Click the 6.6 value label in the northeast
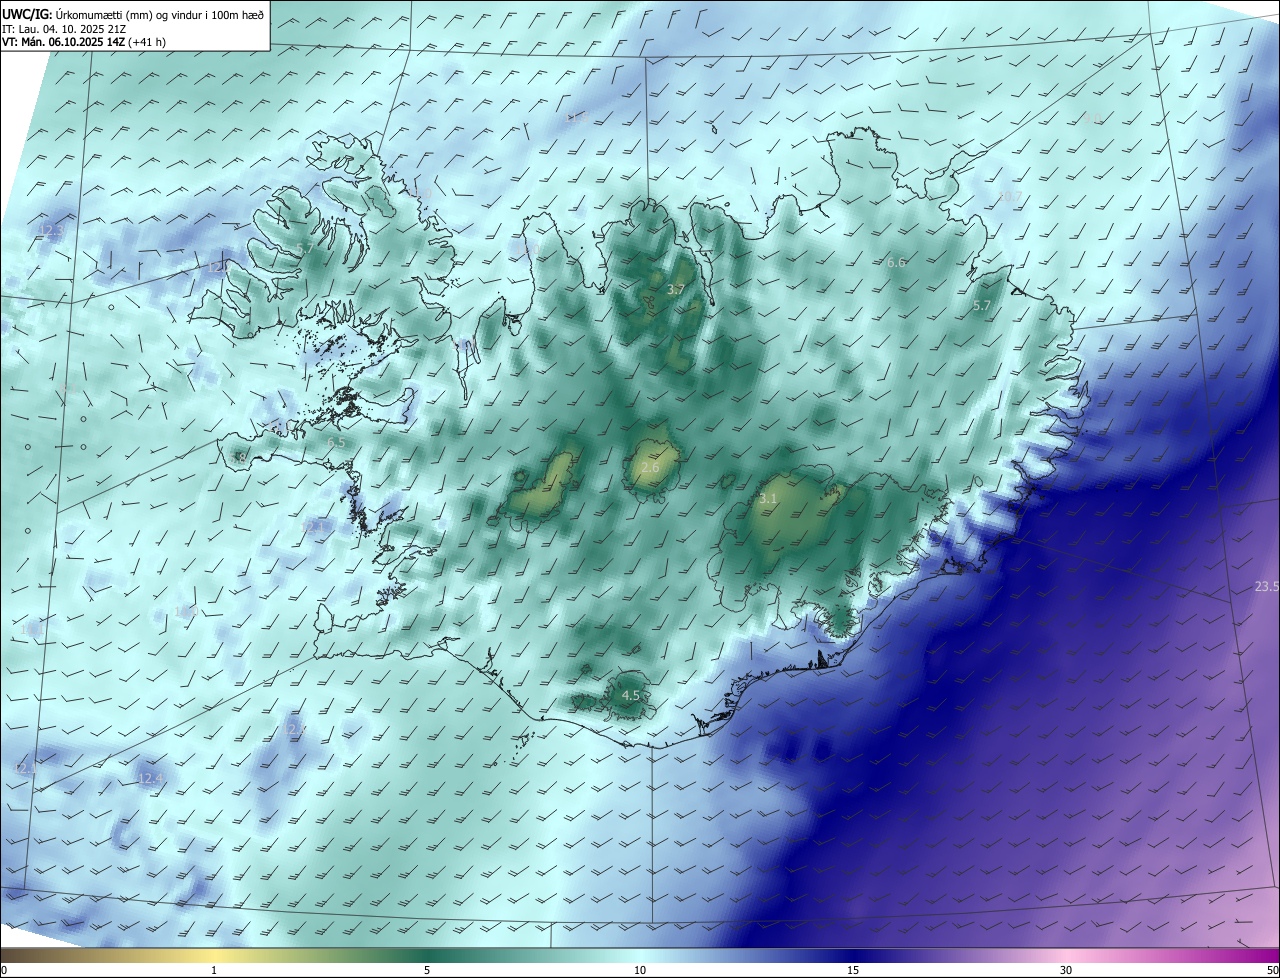 click(896, 263)
